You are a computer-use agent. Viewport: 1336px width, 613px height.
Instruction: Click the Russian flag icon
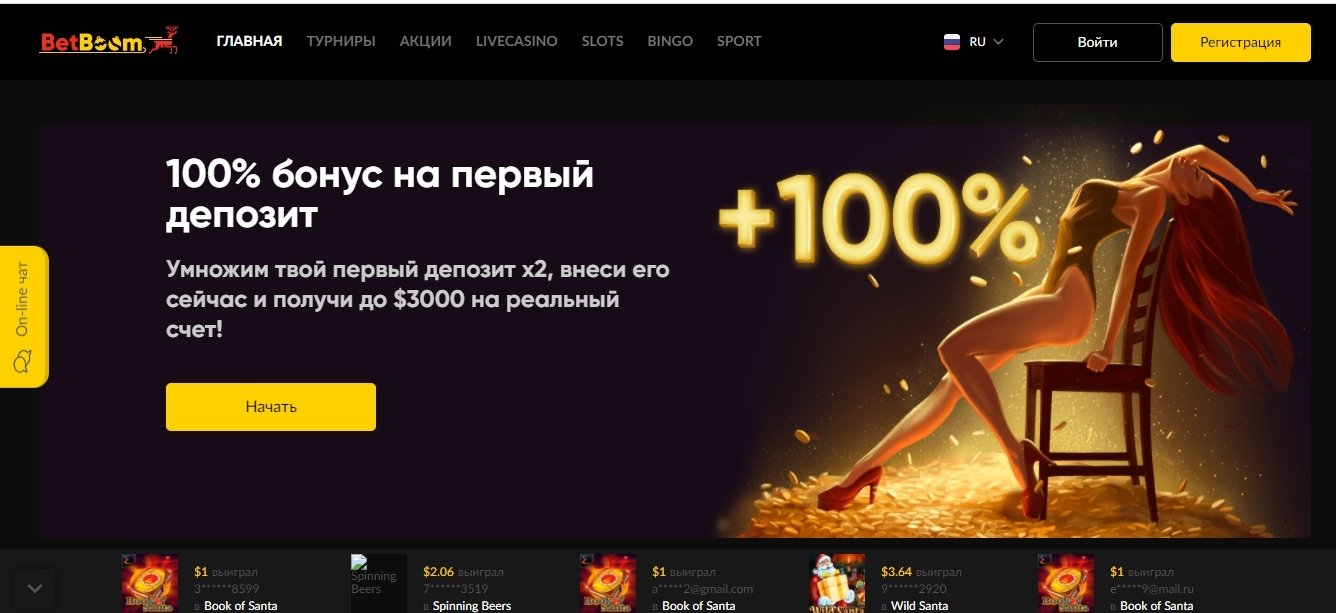[x=952, y=42]
